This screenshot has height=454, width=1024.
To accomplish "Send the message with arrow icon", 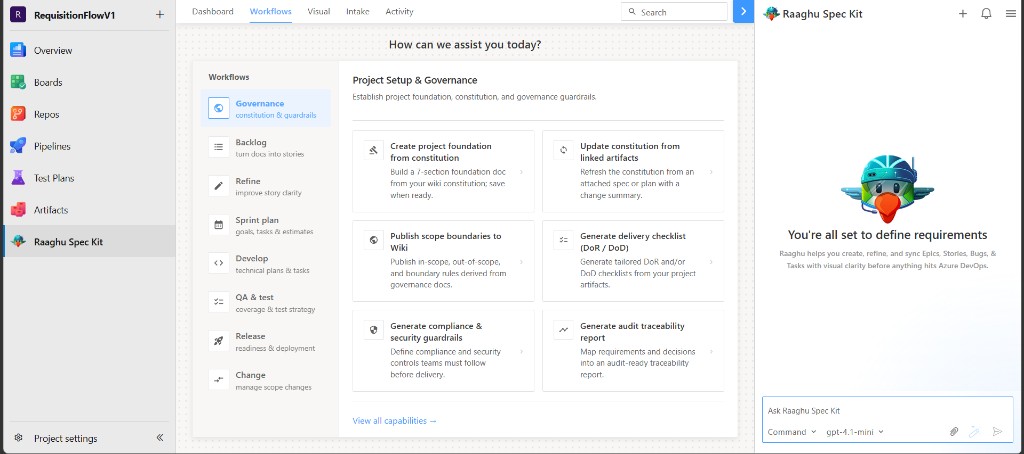I will coord(997,432).
